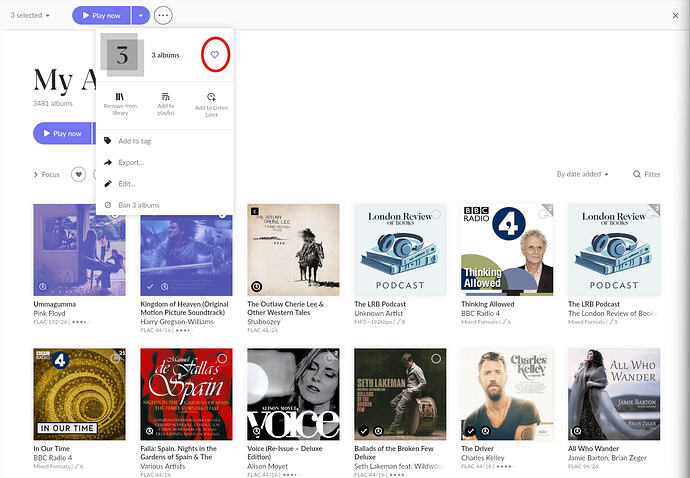This screenshot has height=478, width=690.
Task: Deselect The Driver album checkmark
Action: [470, 431]
